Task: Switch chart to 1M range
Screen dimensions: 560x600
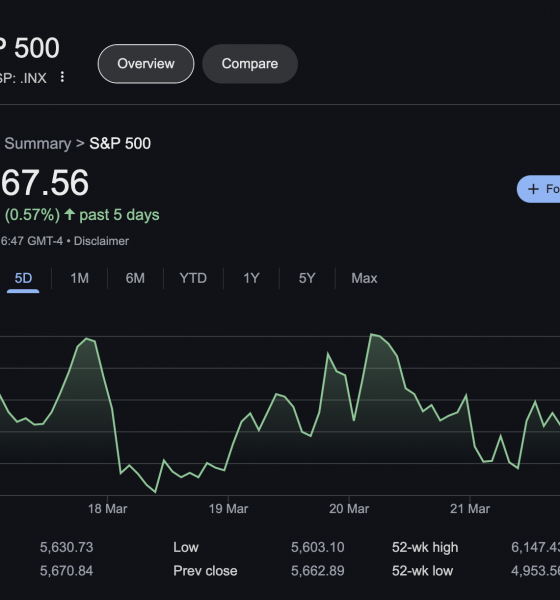Action: (79, 278)
